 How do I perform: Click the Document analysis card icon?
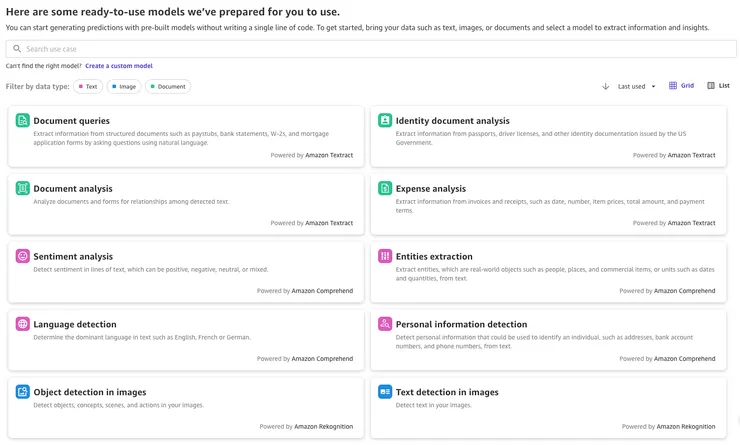(22, 188)
